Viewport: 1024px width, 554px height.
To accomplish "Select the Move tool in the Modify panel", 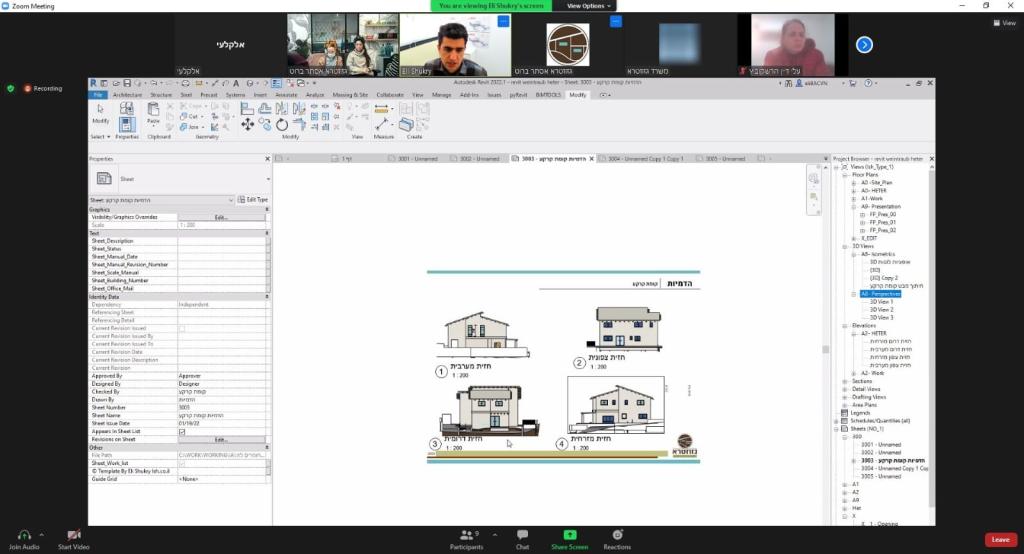I will click(x=248, y=124).
